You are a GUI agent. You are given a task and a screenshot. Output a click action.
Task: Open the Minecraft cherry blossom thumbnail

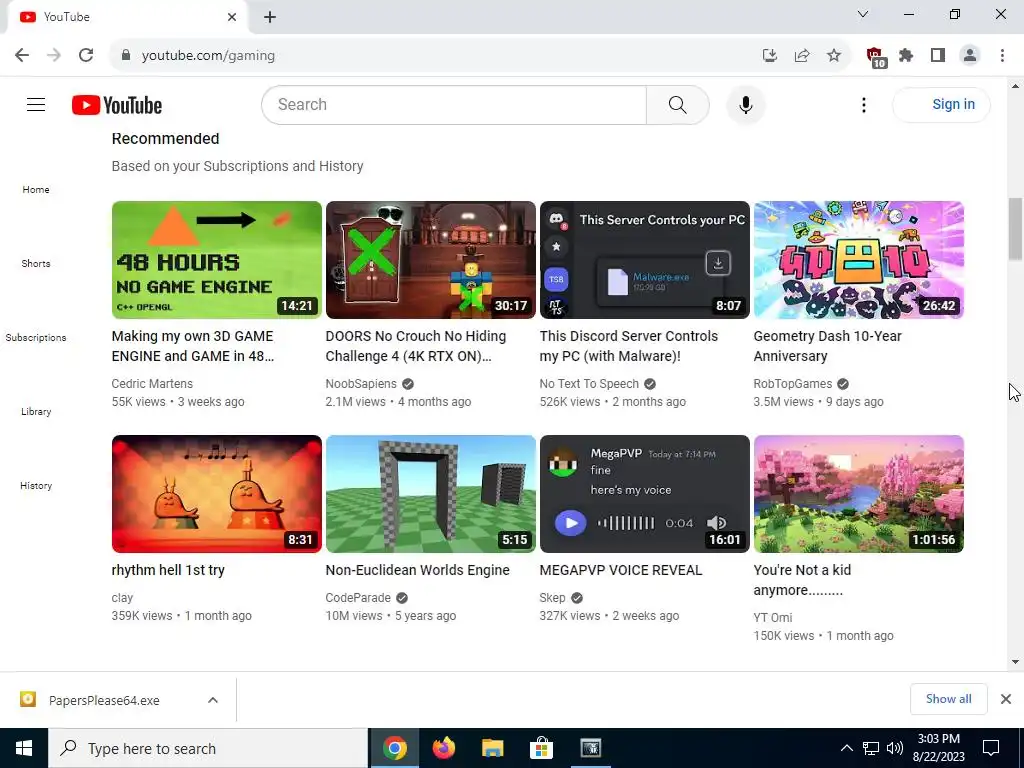tap(859, 494)
